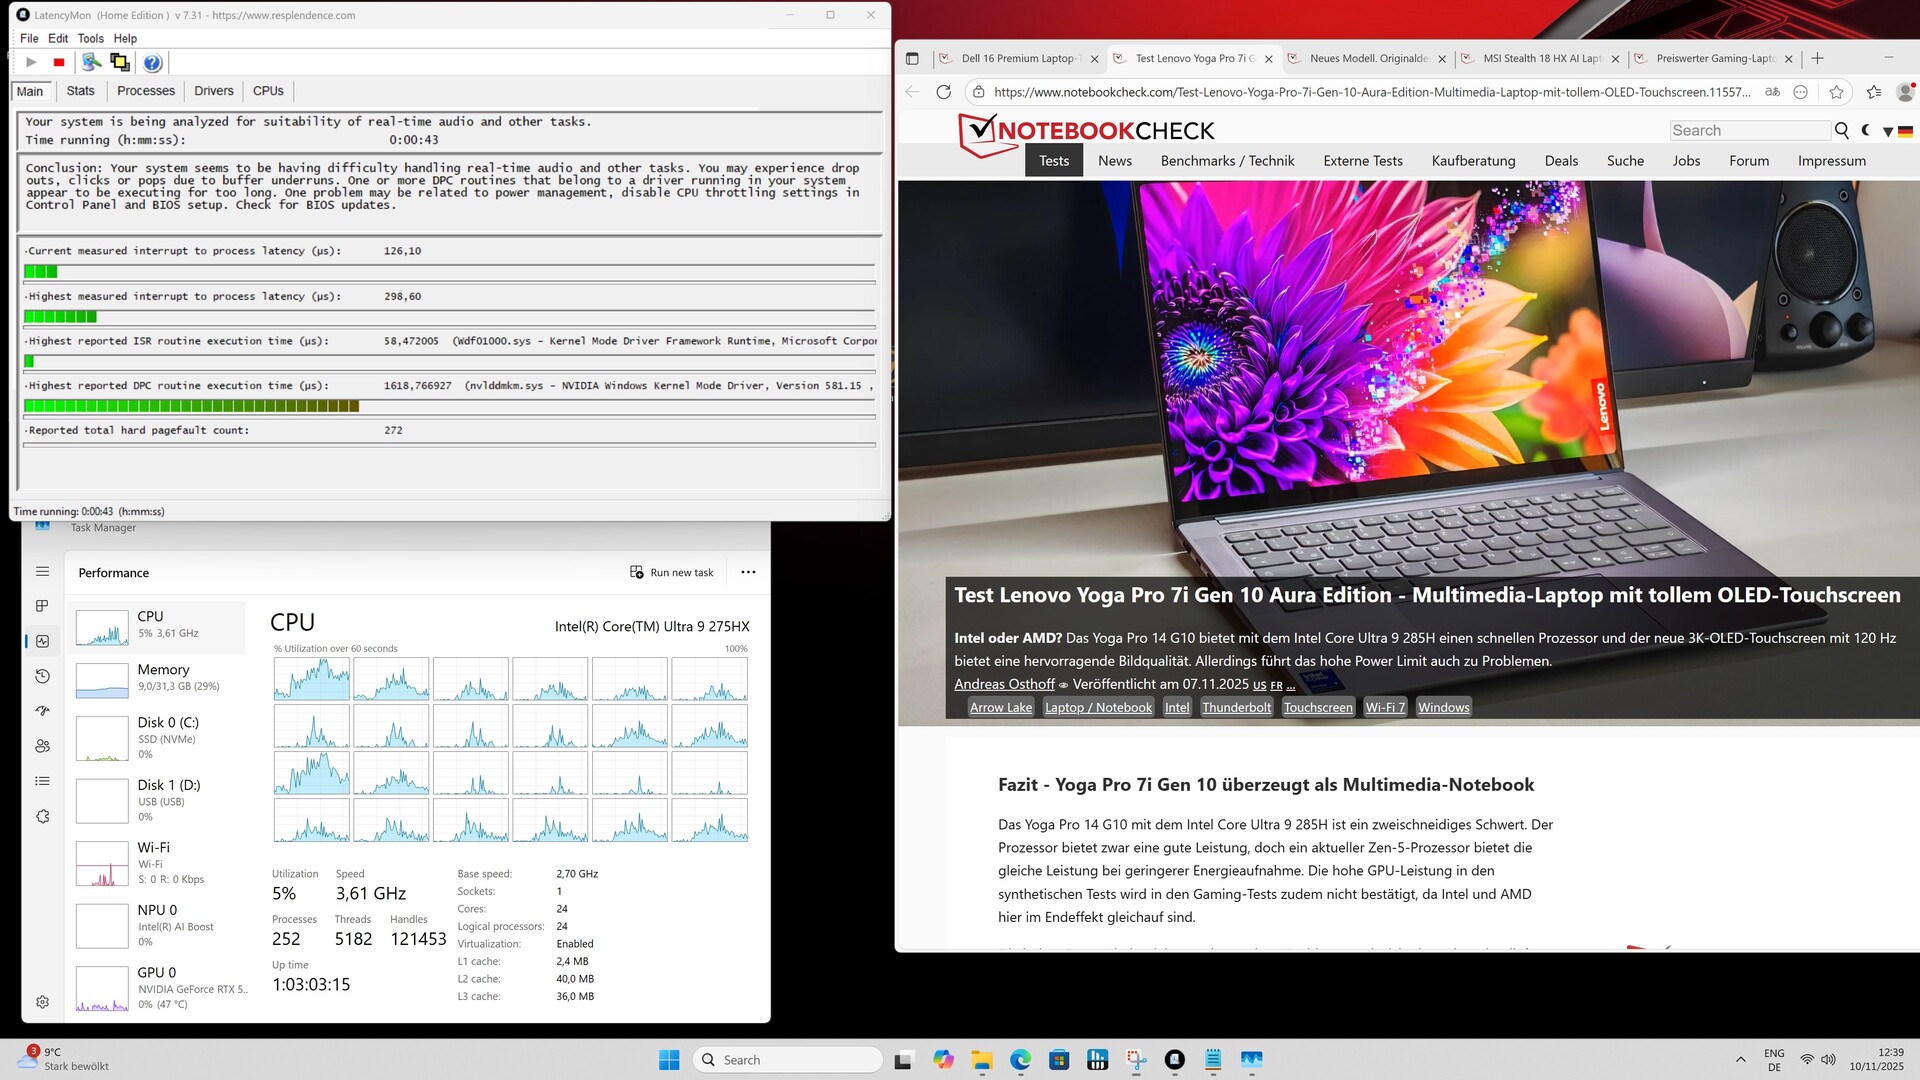Switch to the Drivers tab in LatencyMon
The height and width of the screenshot is (1080, 1920).
click(213, 91)
